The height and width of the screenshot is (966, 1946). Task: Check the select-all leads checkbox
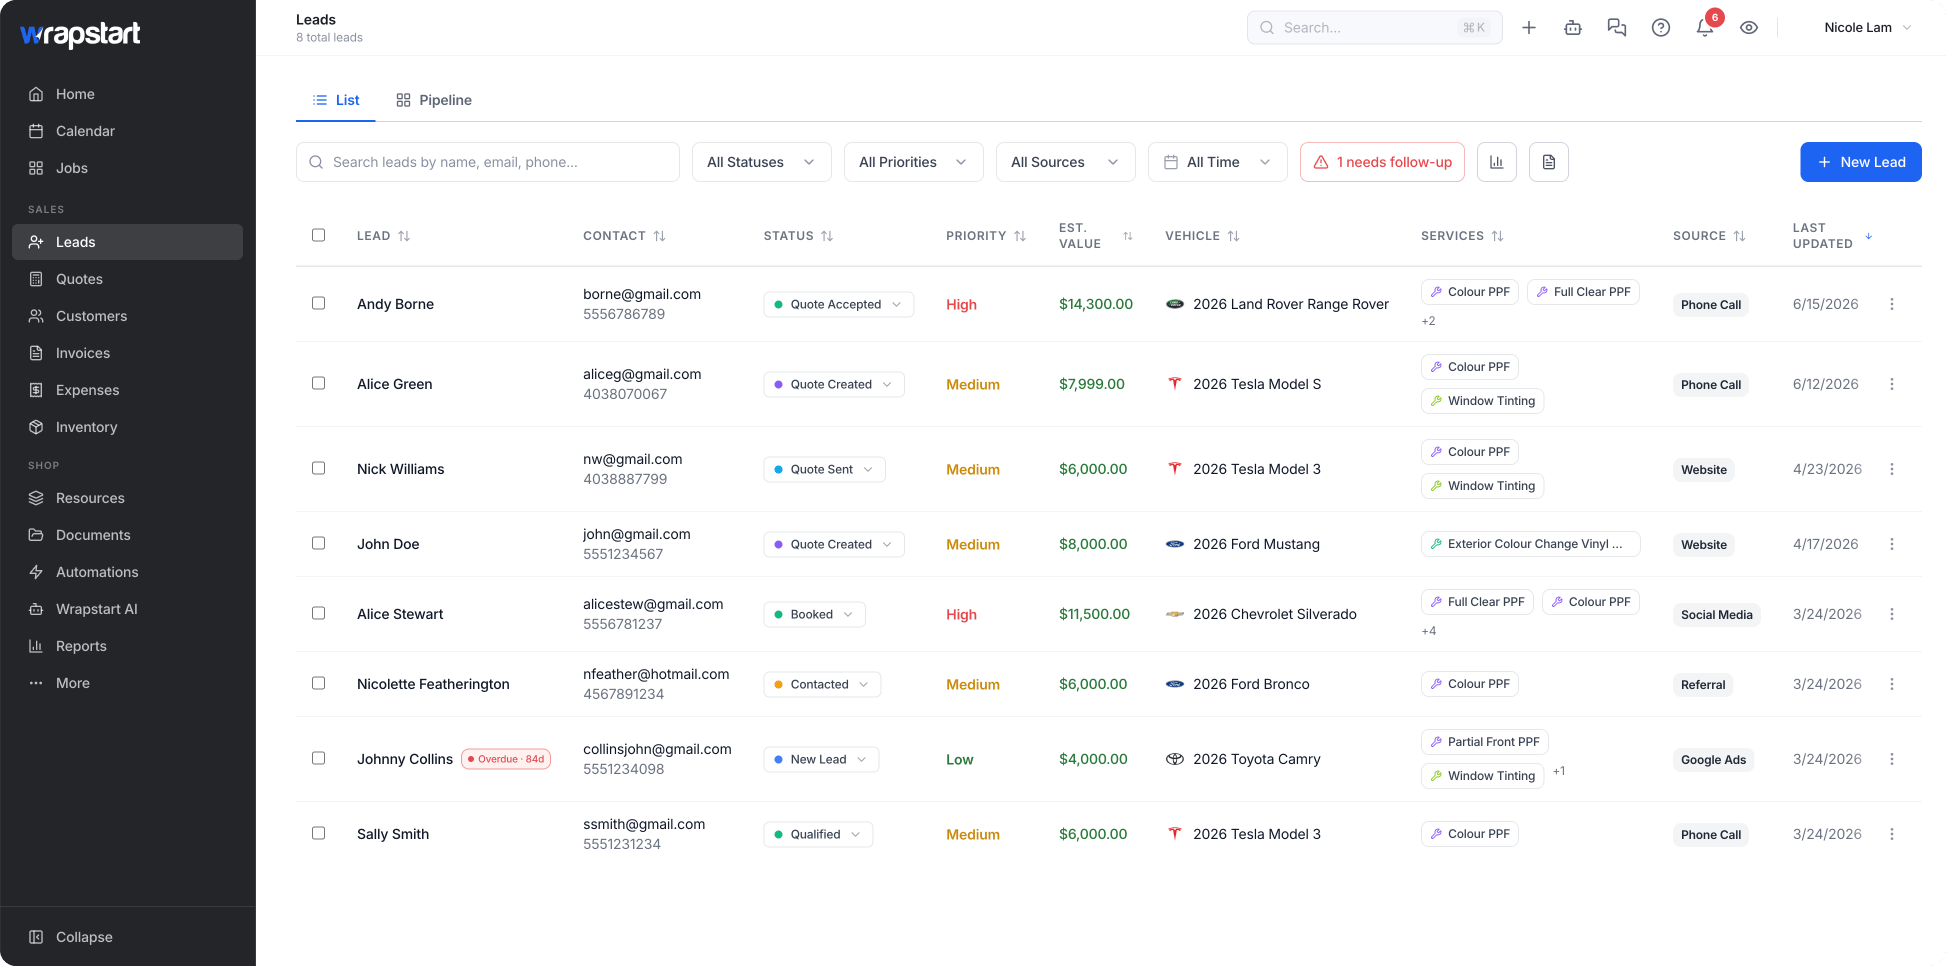pyautogui.click(x=319, y=235)
